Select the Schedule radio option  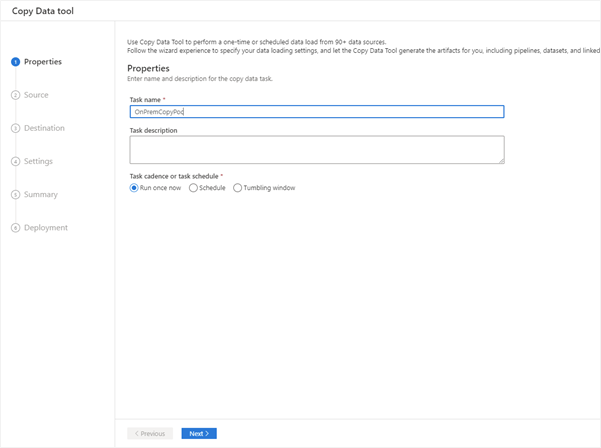193,188
